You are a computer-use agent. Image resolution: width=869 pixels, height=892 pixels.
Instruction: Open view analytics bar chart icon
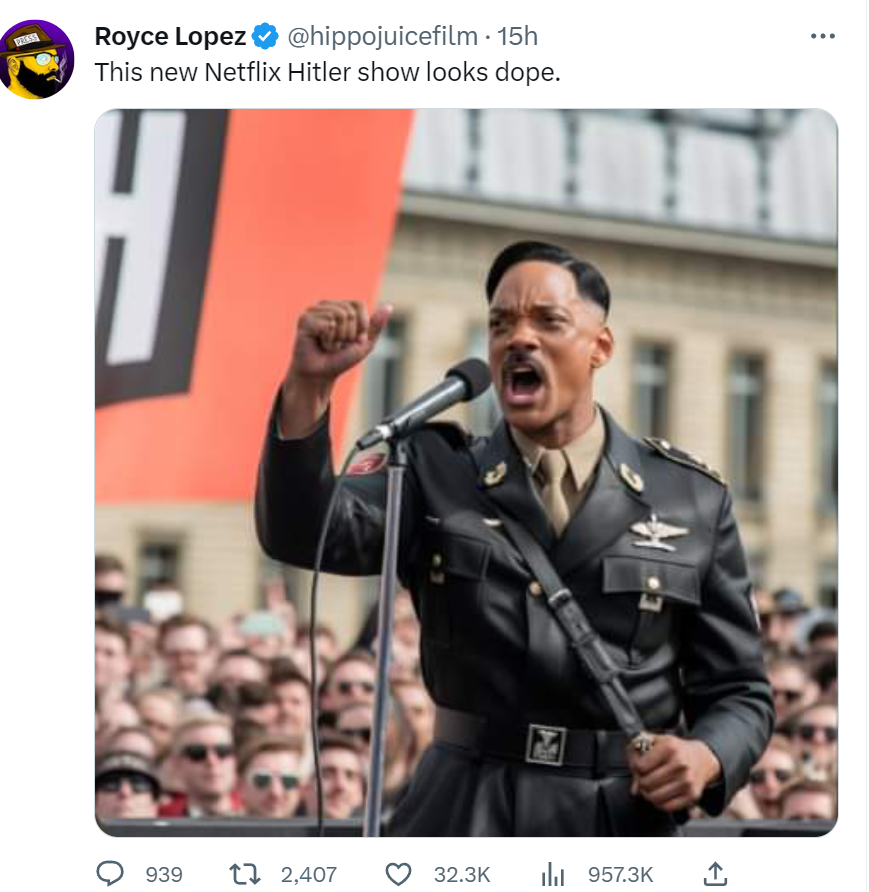pos(553,874)
